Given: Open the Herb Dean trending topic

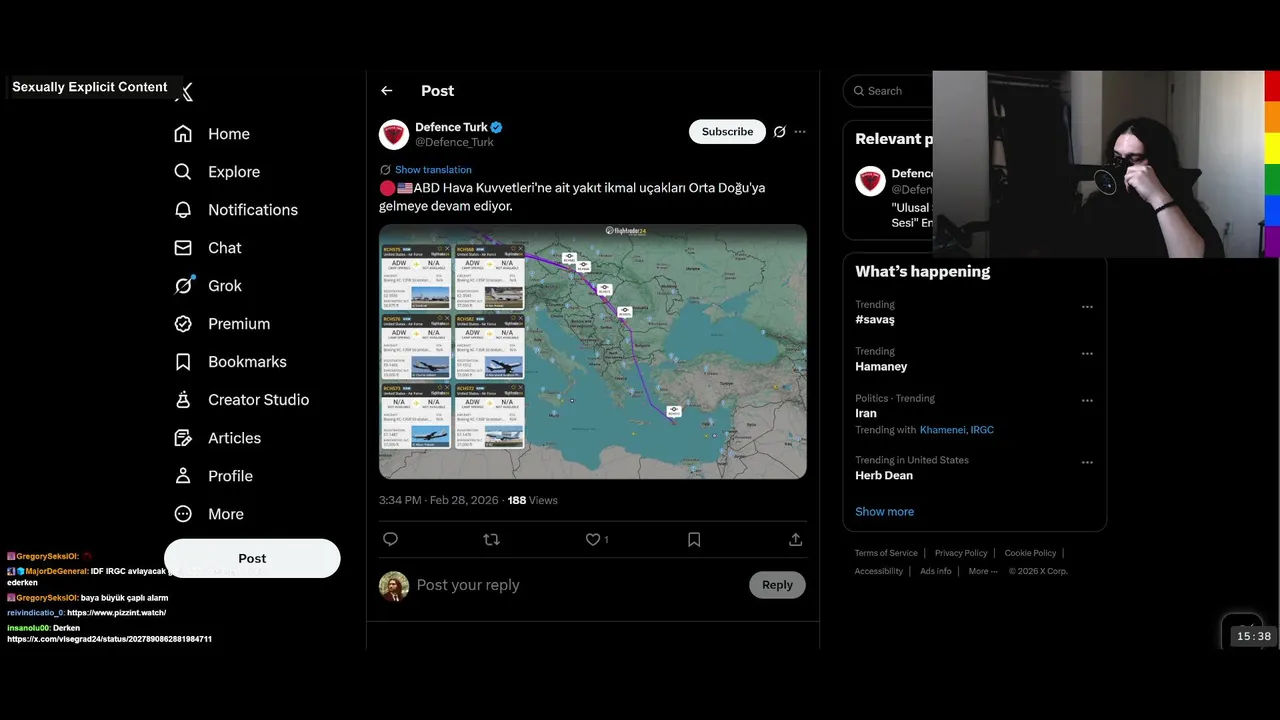Looking at the screenshot, I should click(x=884, y=476).
